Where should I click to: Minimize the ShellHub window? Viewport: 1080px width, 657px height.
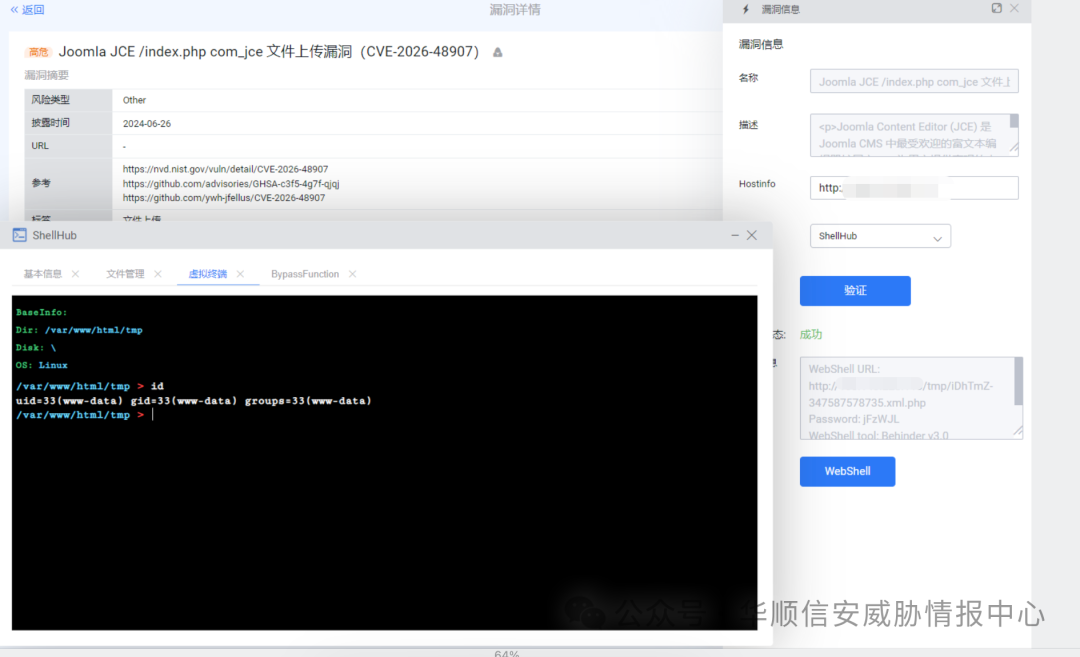(735, 236)
